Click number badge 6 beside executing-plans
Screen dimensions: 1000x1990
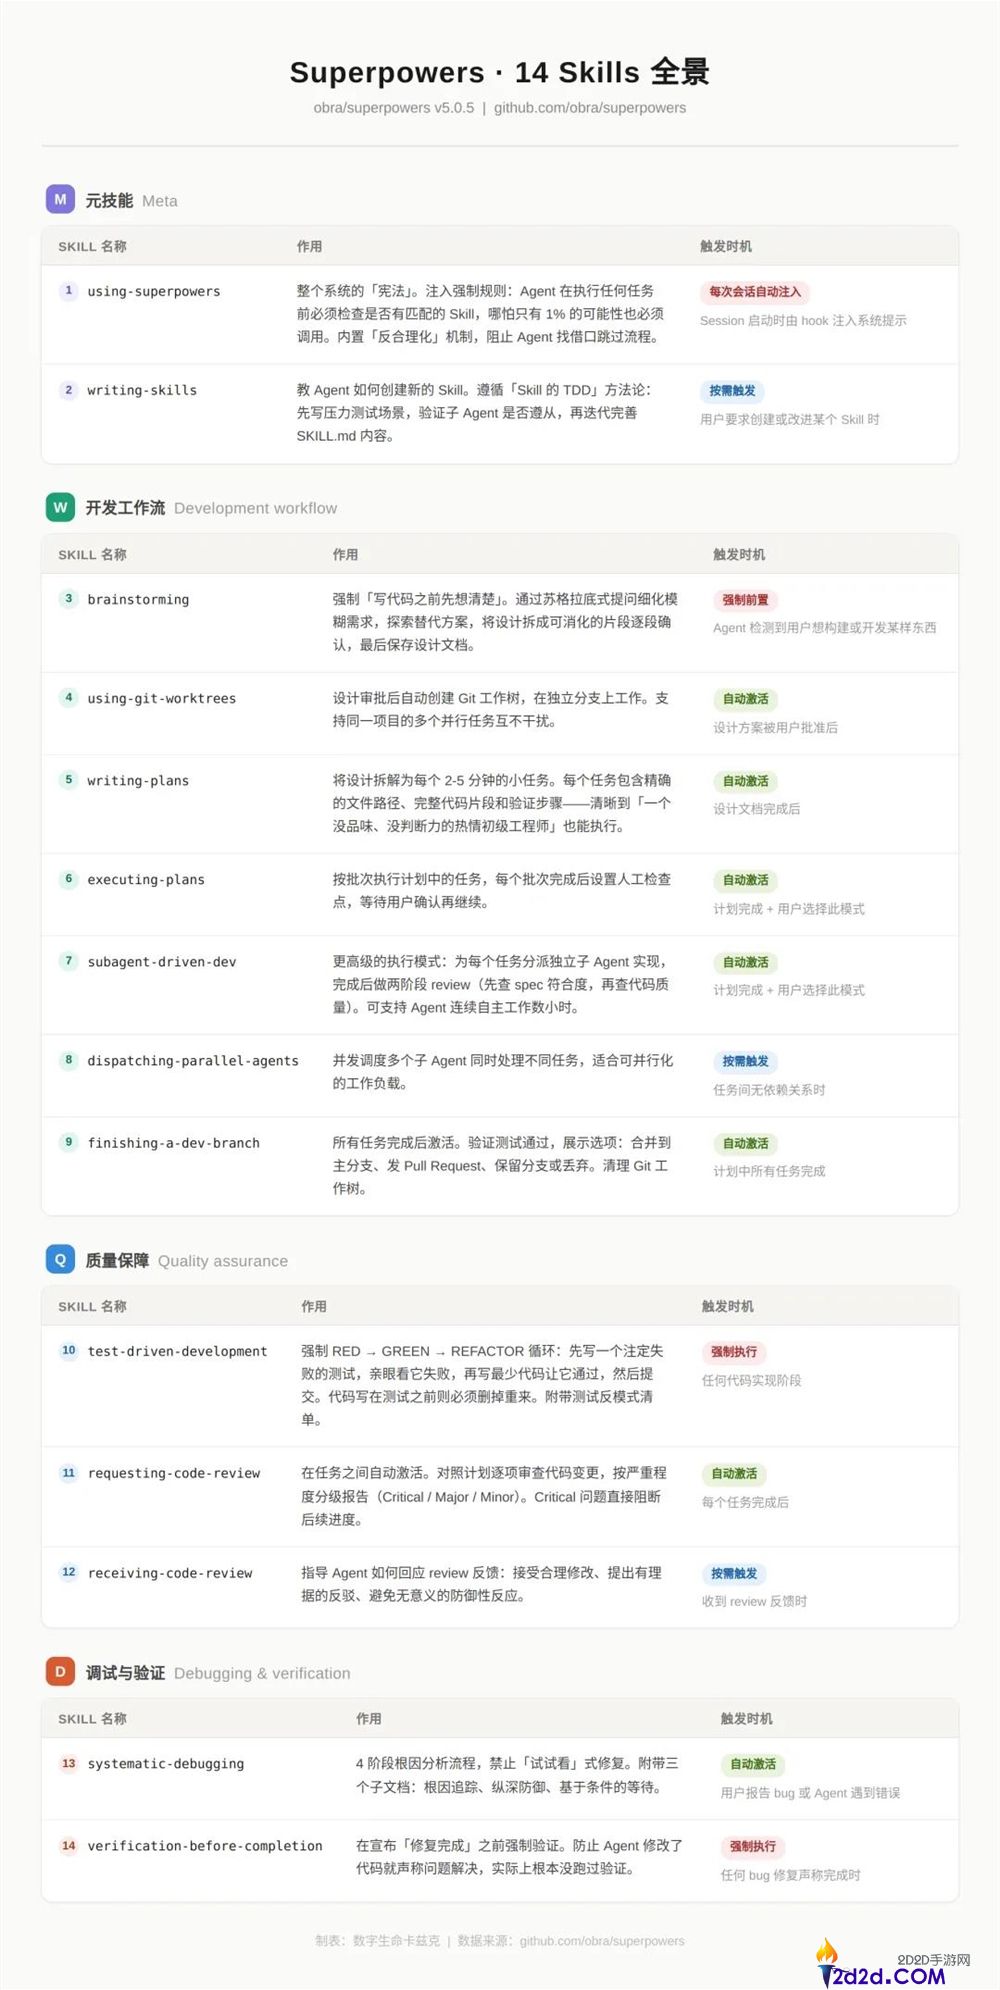68,879
